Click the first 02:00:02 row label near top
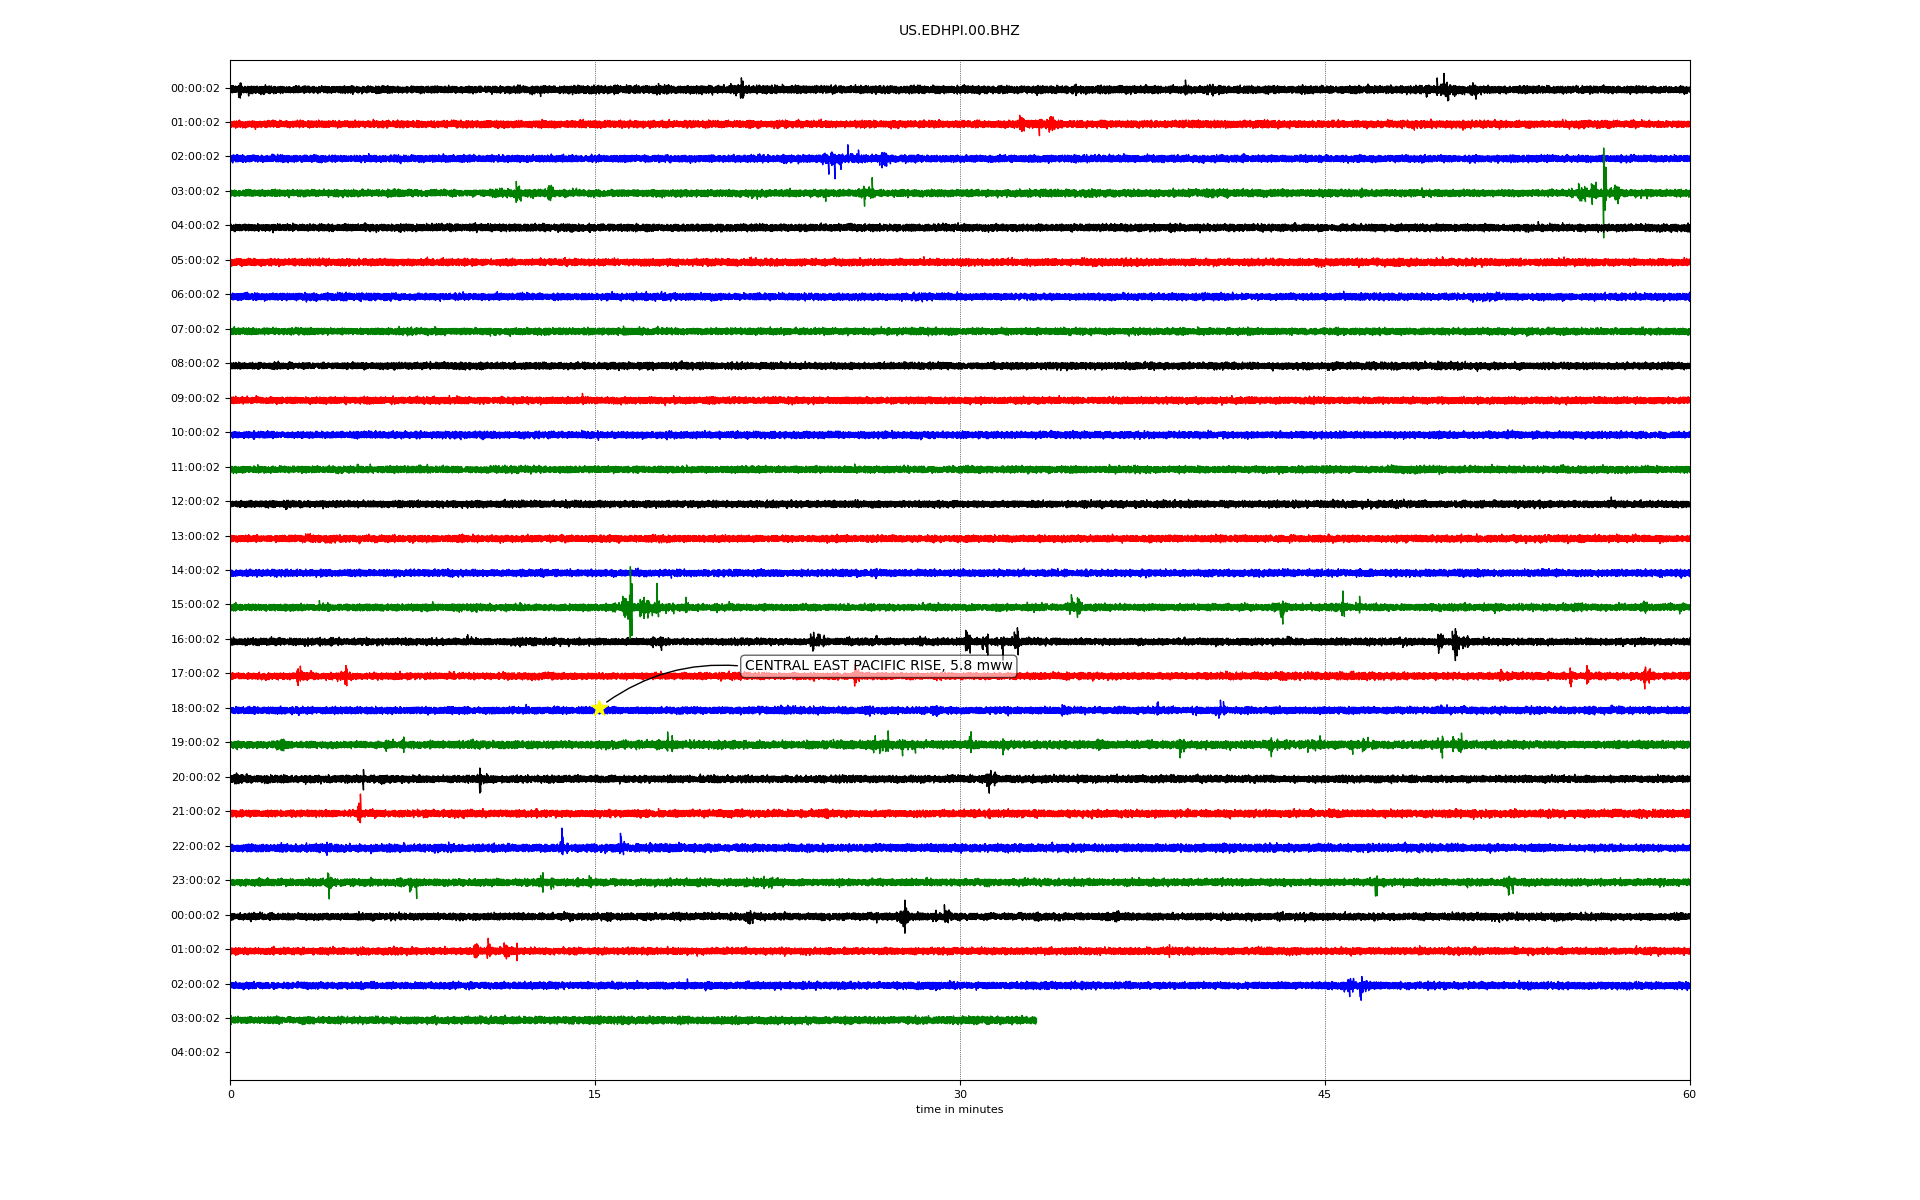This screenshot has width=1920, height=1200. (195, 157)
